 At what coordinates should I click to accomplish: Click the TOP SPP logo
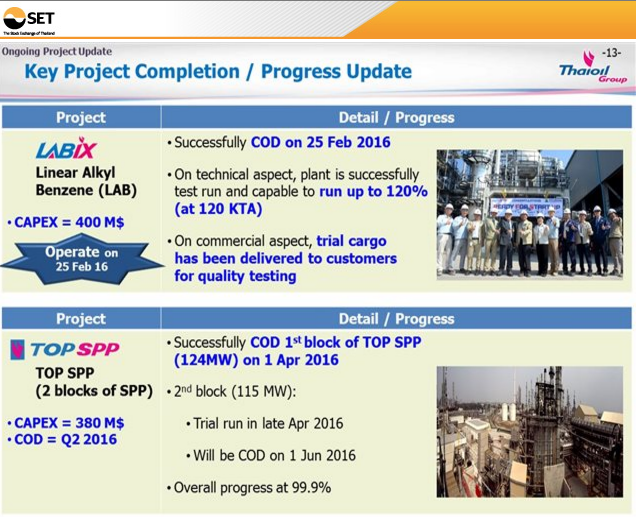(64, 349)
